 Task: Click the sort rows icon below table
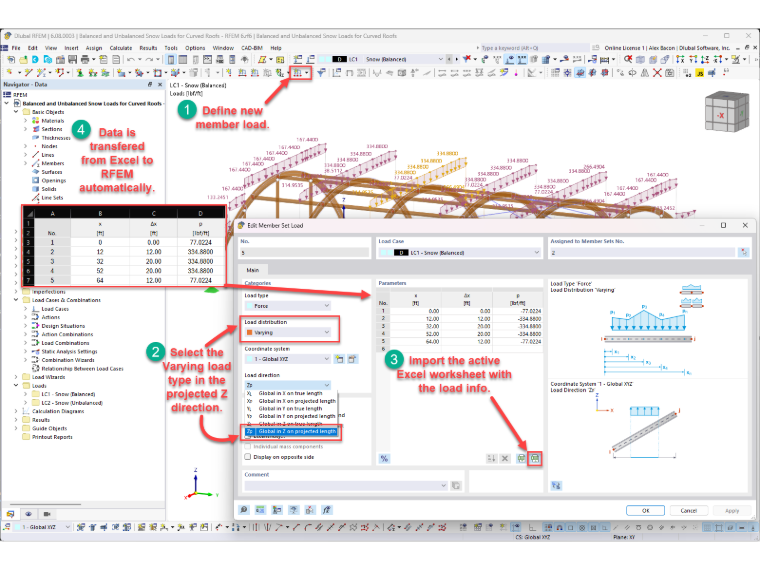[x=491, y=458]
